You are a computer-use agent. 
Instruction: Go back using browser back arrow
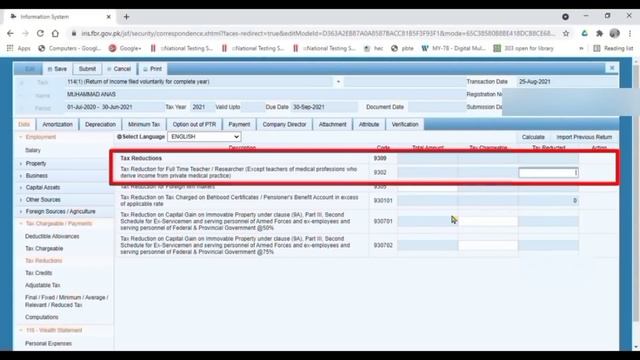click(10, 33)
